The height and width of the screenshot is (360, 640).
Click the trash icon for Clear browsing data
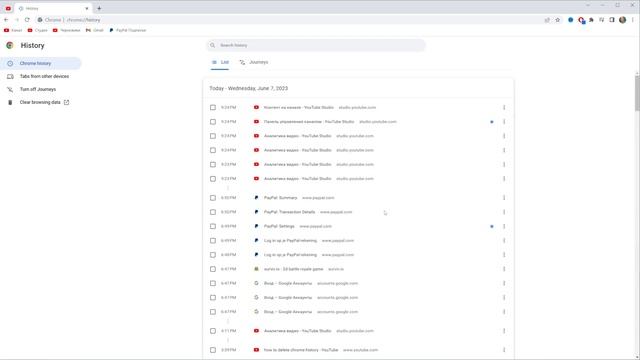point(10,102)
